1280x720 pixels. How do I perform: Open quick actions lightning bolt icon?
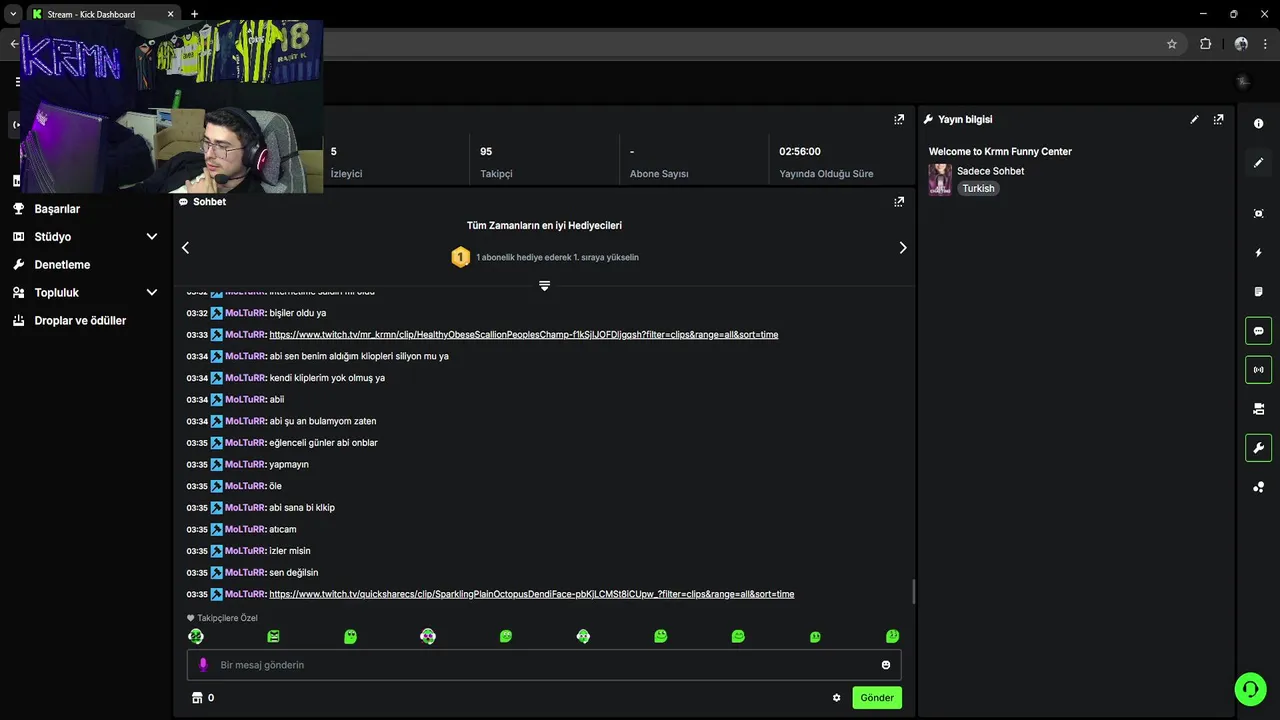(1258, 253)
